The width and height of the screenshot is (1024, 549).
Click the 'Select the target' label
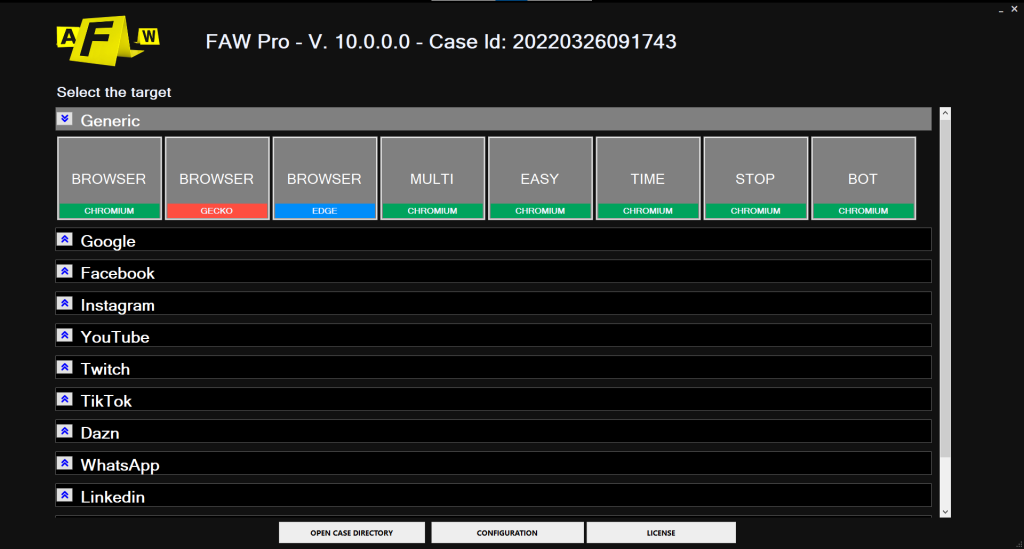coord(114,92)
